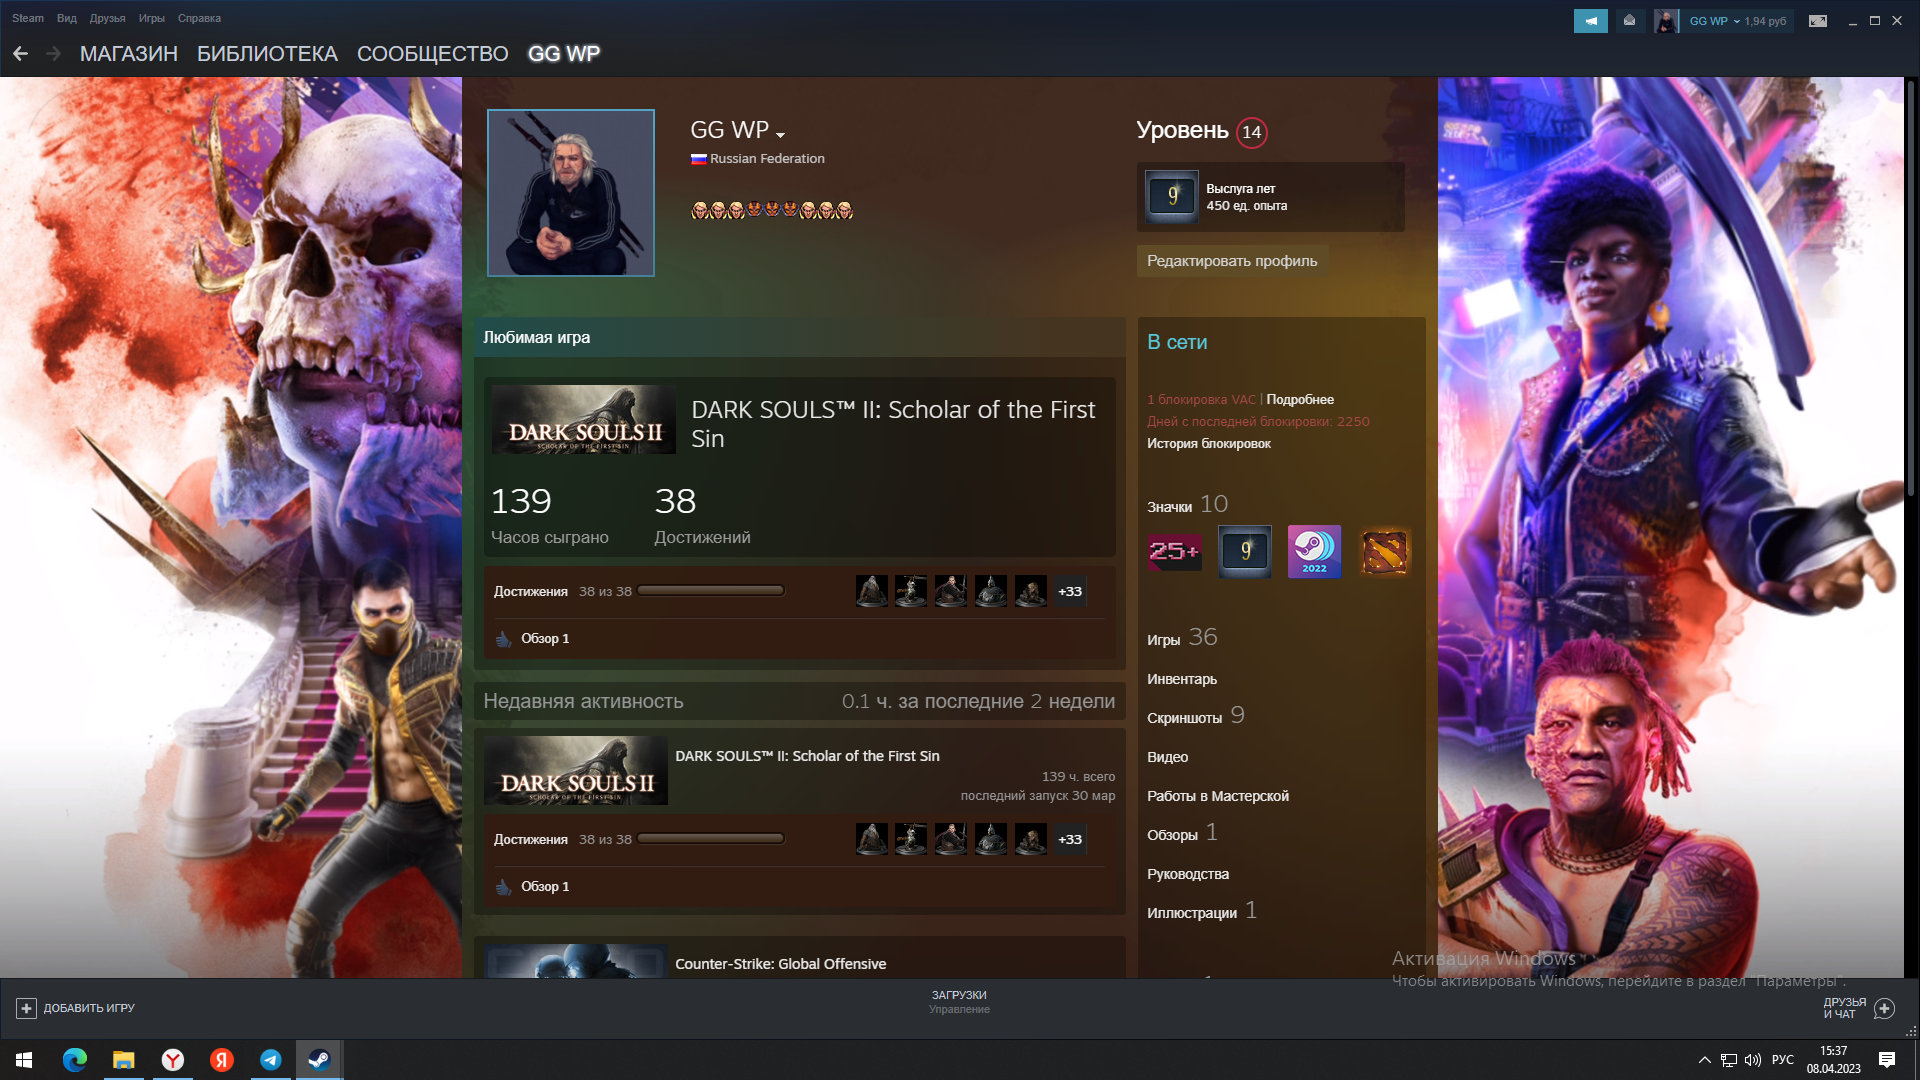This screenshot has width=1920, height=1080.
Task: Click the Уровень 14 level badge
Action: [1252, 132]
